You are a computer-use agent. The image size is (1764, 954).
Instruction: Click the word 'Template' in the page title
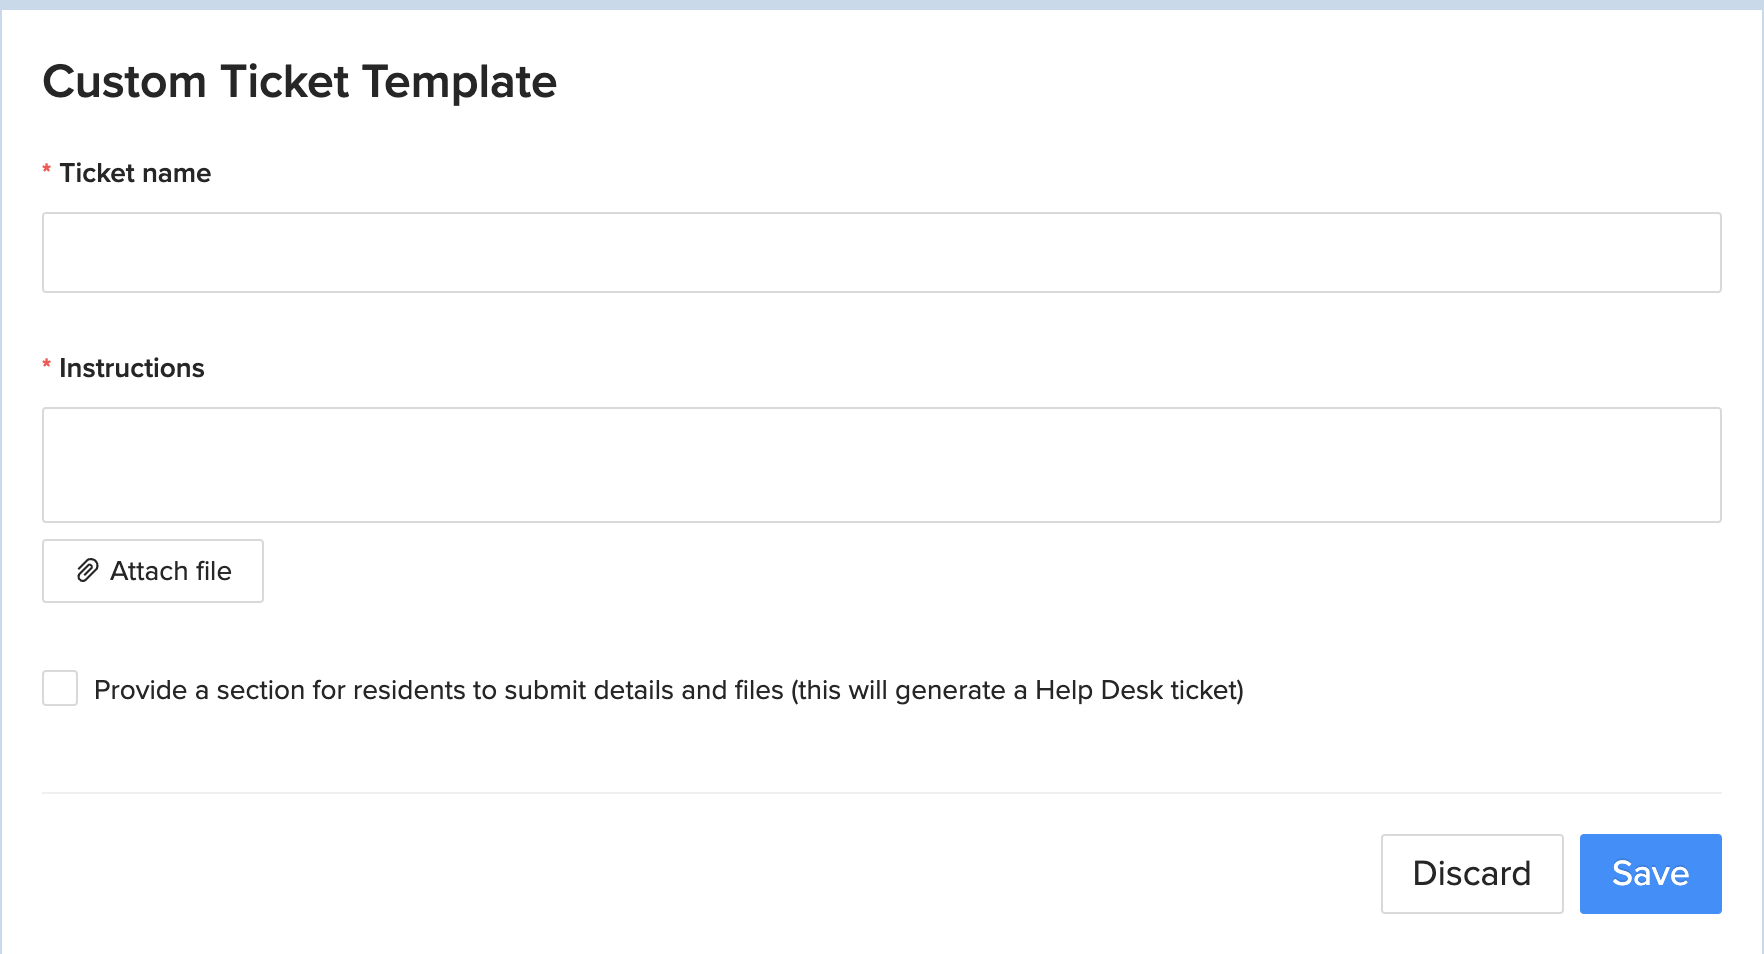coord(459,82)
